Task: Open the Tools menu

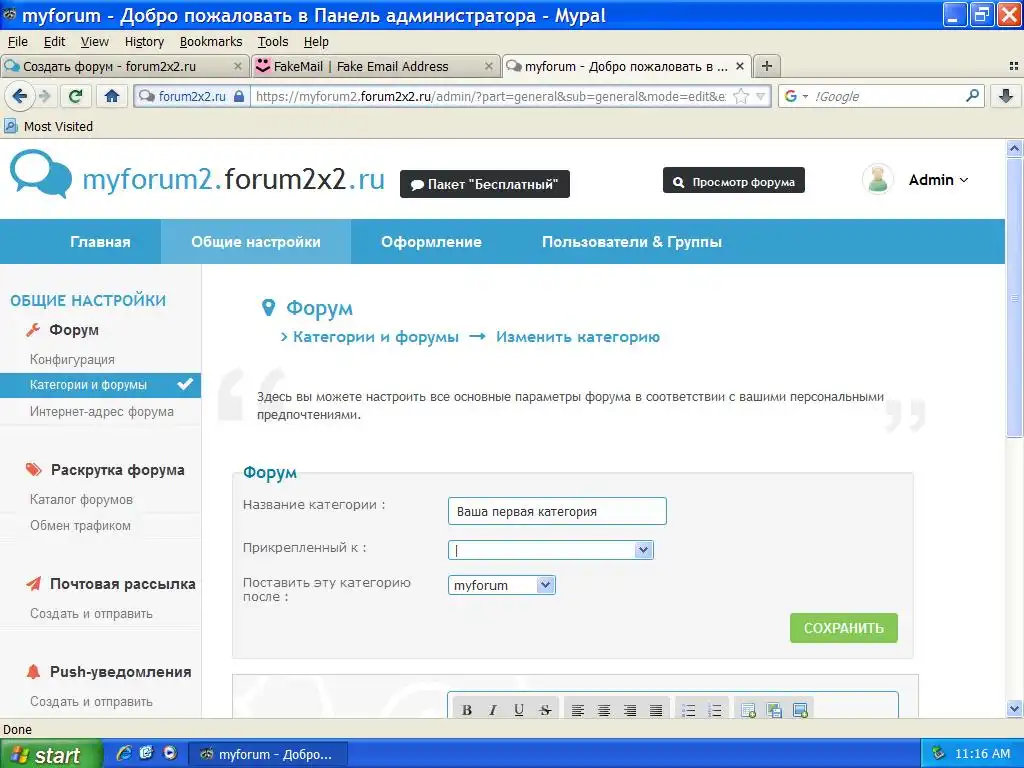Action: pos(273,42)
